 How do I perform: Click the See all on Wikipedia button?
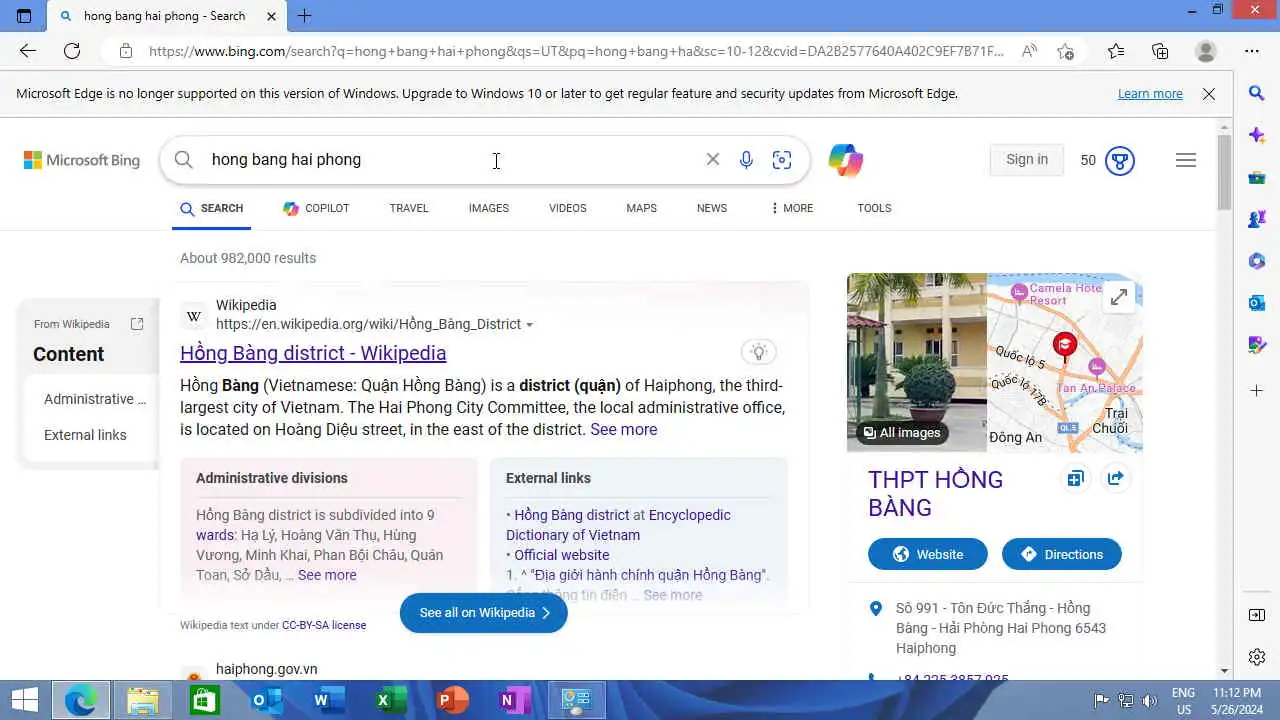click(x=484, y=613)
